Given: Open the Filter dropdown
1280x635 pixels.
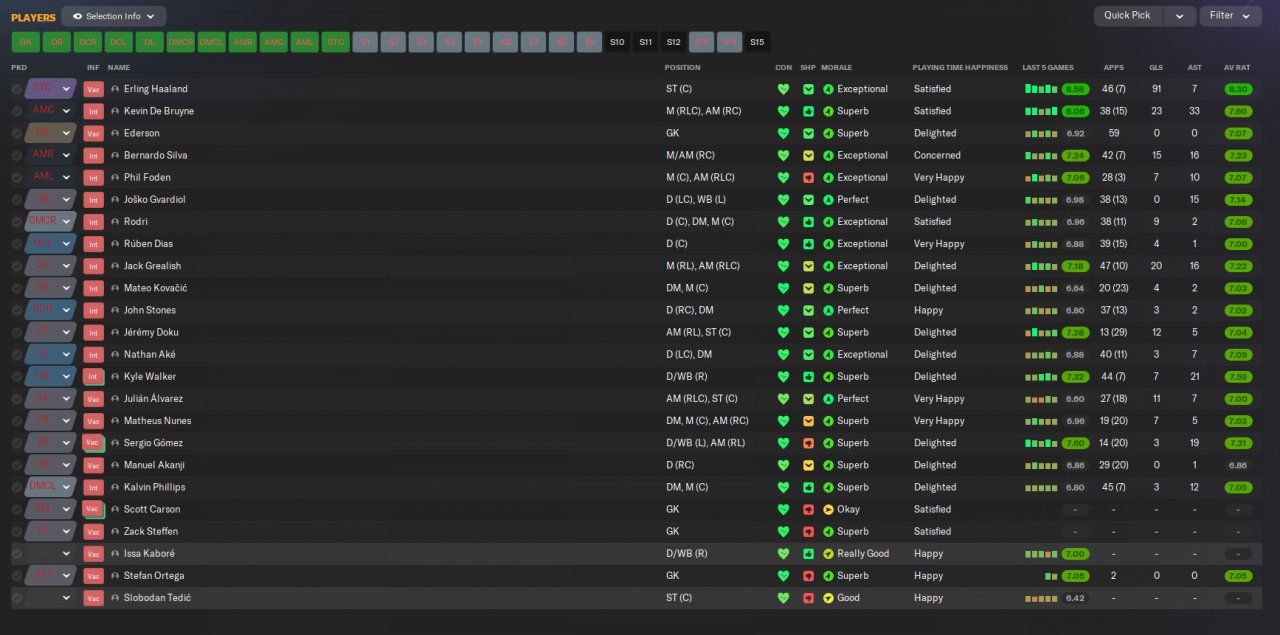Looking at the screenshot, I should click(1230, 16).
